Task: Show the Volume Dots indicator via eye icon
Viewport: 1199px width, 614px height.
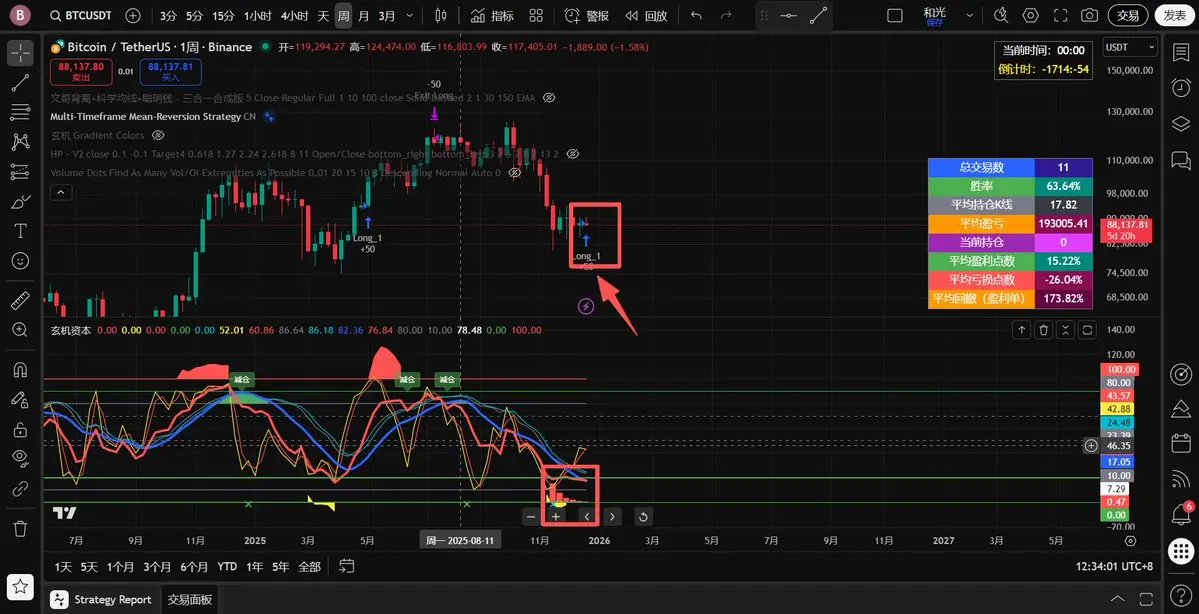Action: click(x=515, y=172)
